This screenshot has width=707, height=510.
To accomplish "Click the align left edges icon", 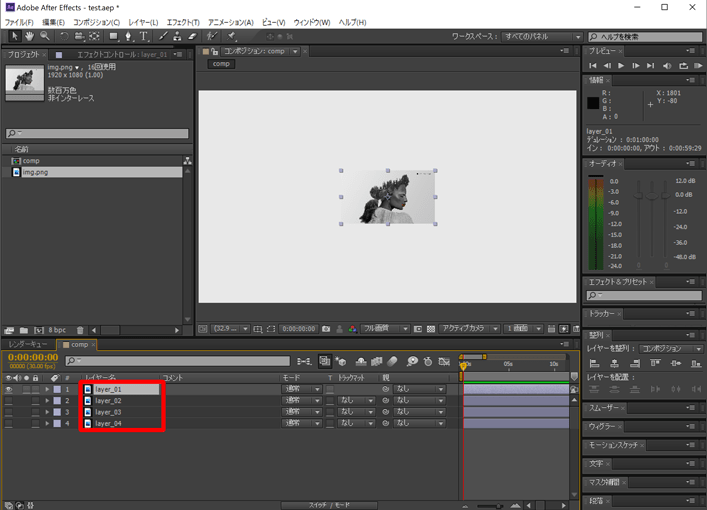I will click(595, 363).
